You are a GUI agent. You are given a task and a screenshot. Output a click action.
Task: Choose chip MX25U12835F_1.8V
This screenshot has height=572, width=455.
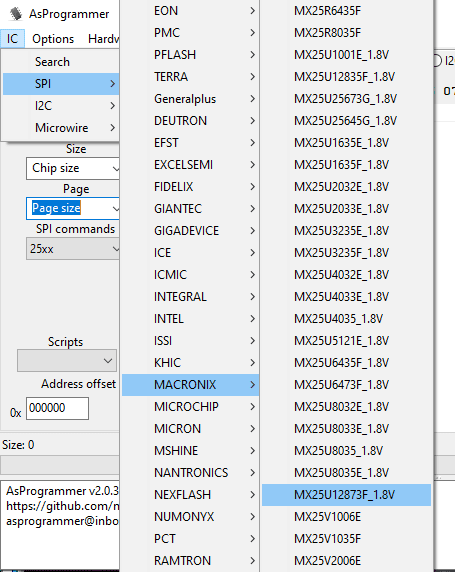point(346,77)
